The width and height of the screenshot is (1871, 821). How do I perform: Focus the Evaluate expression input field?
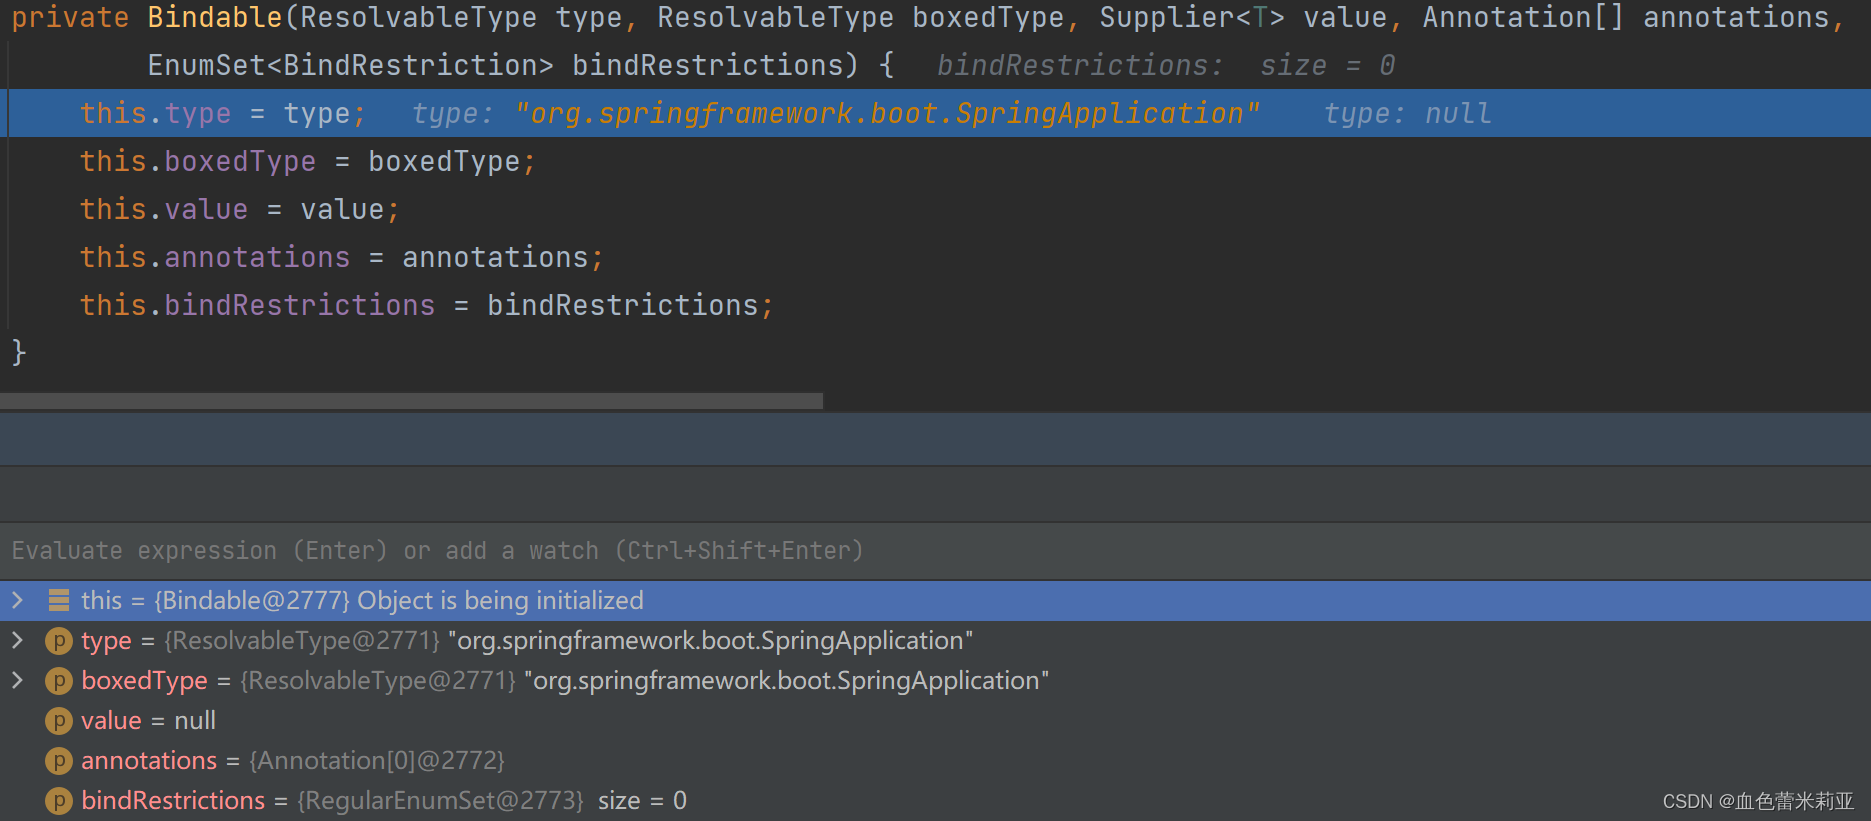935,551
